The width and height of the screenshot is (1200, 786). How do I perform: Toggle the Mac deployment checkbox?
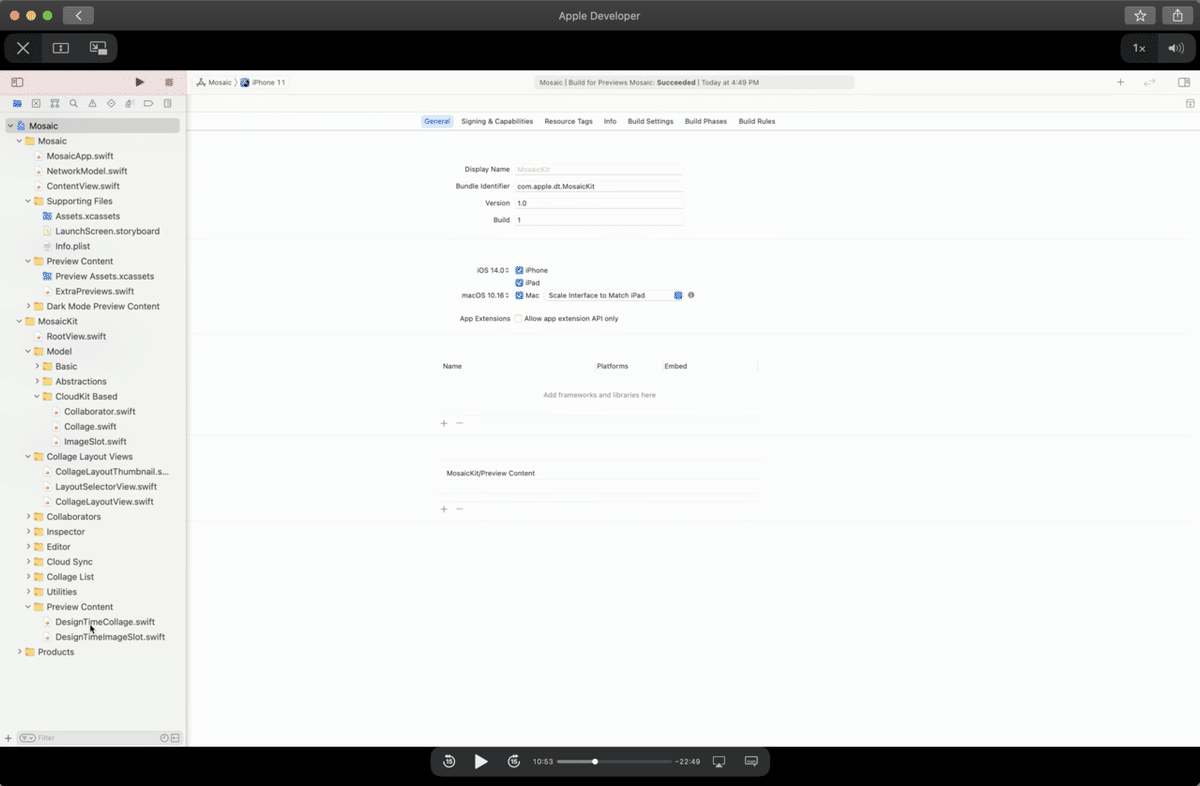[519, 296]
